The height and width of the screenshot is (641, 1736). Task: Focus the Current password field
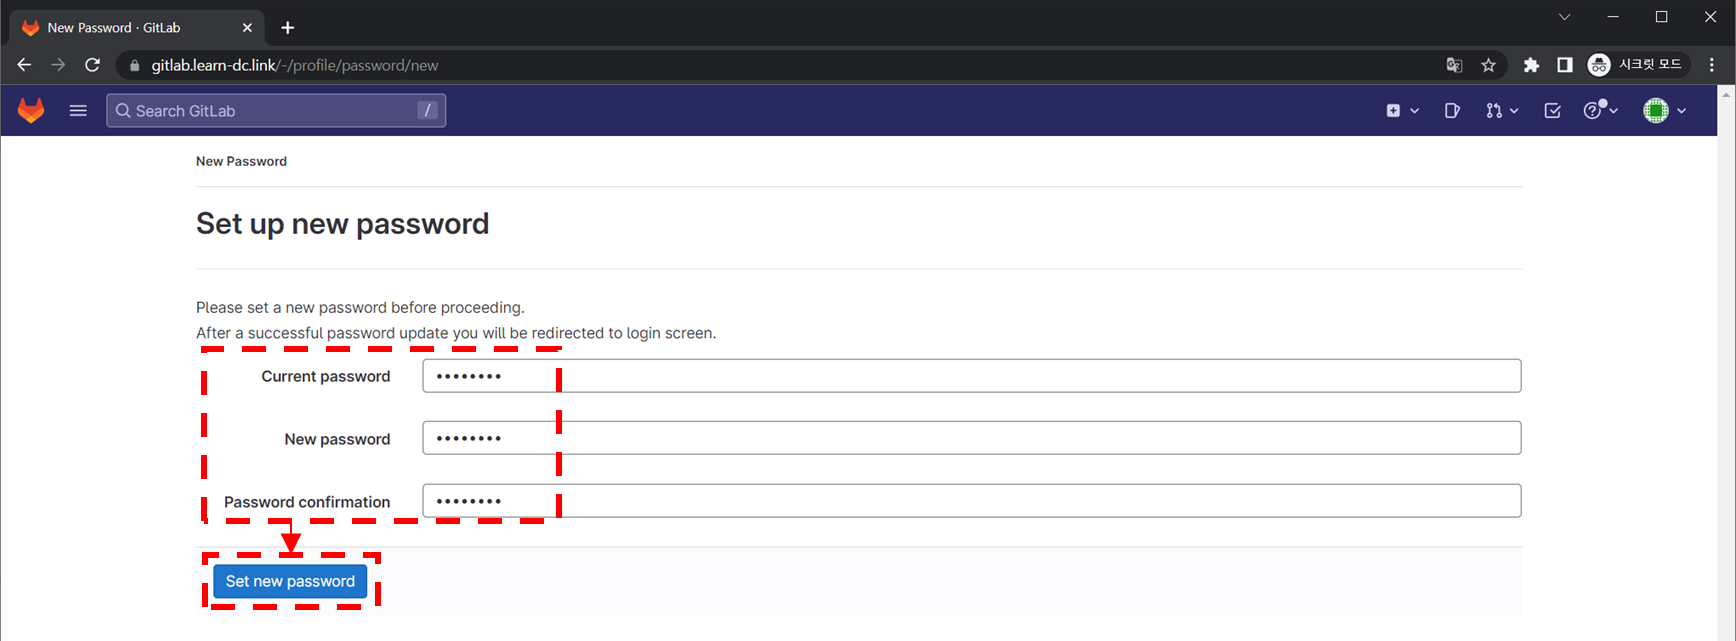(970, 376)
